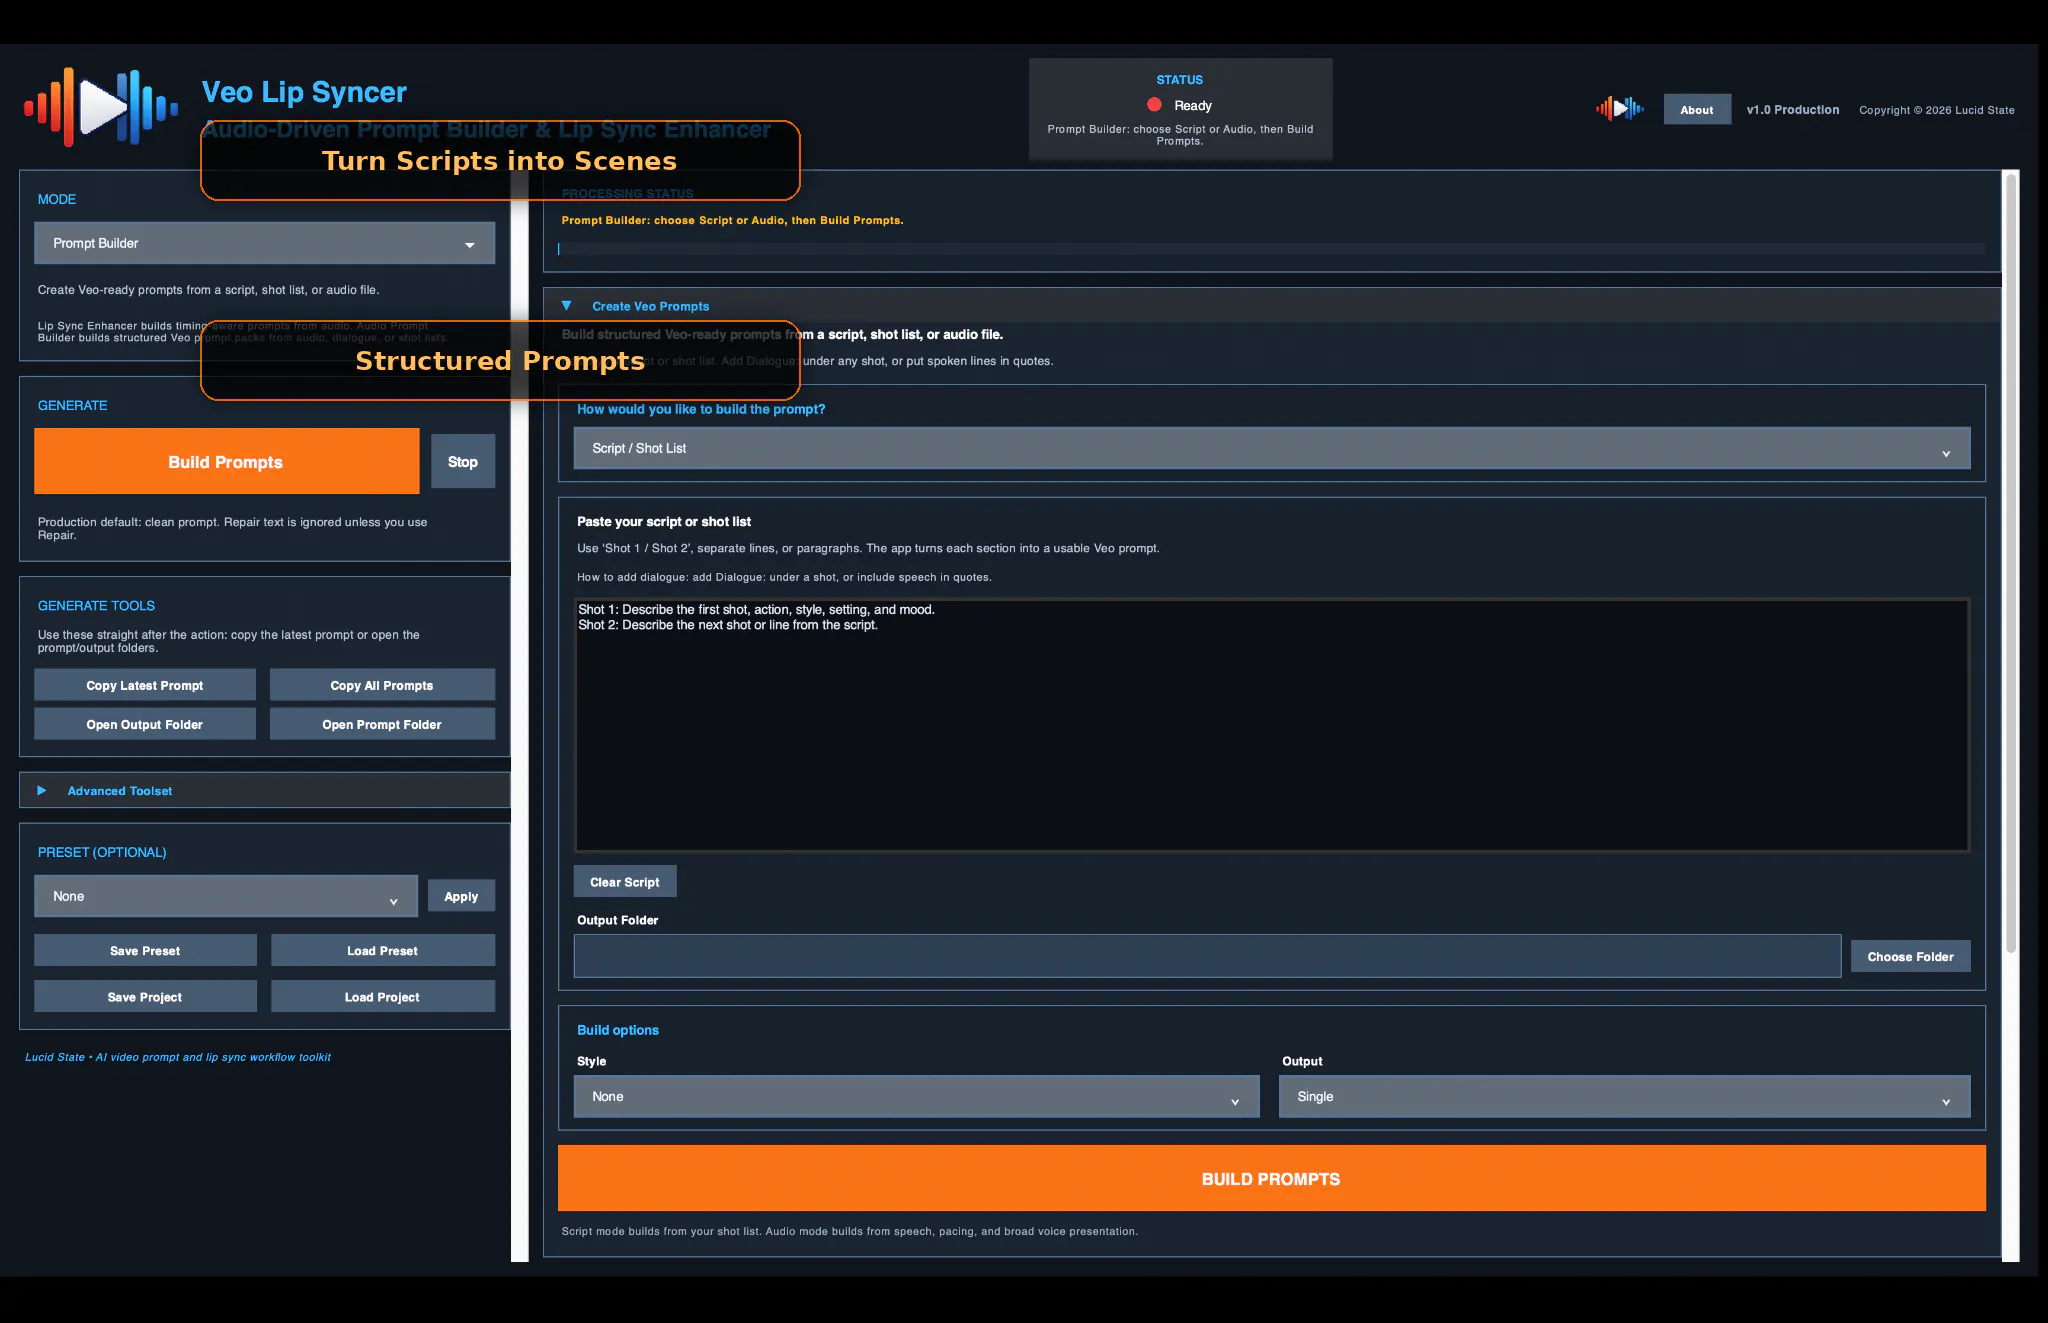Click the 'Output Folder' label

(x=618, y=920)
